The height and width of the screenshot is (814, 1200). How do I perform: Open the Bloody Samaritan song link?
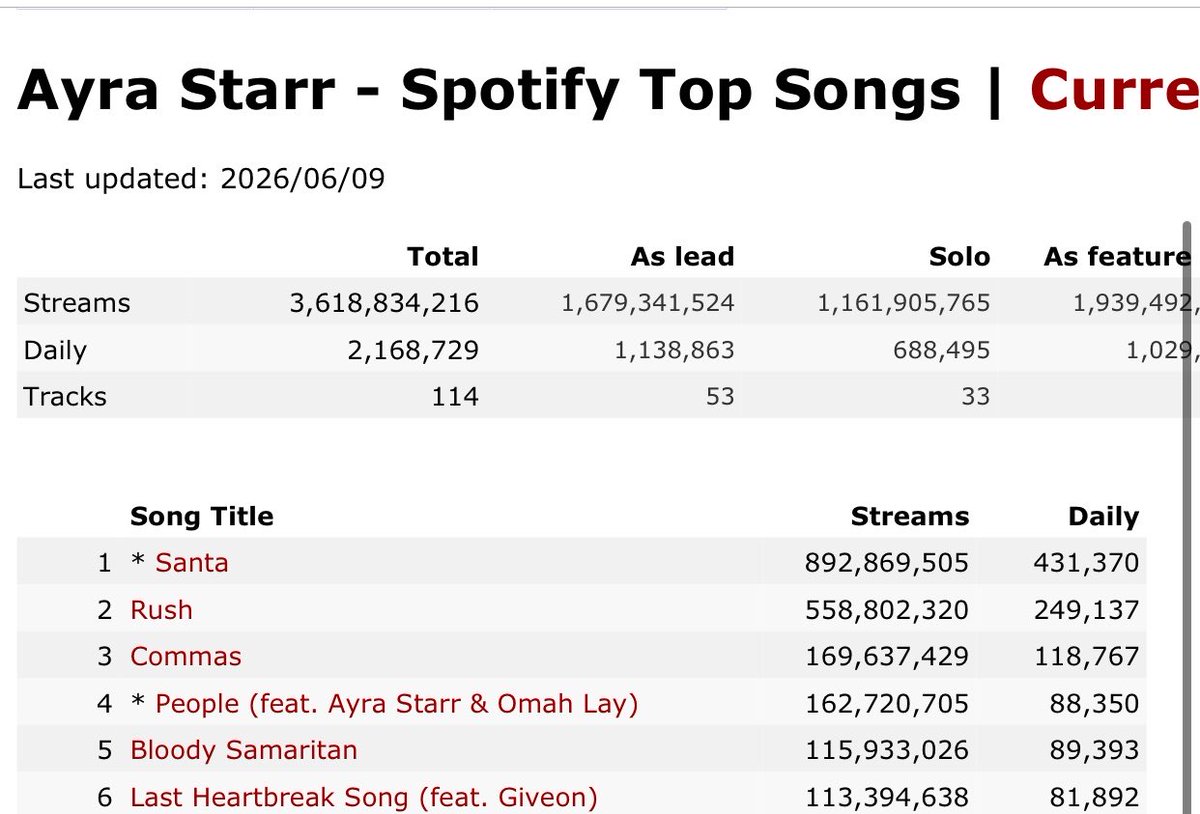[x=244, y=750]
